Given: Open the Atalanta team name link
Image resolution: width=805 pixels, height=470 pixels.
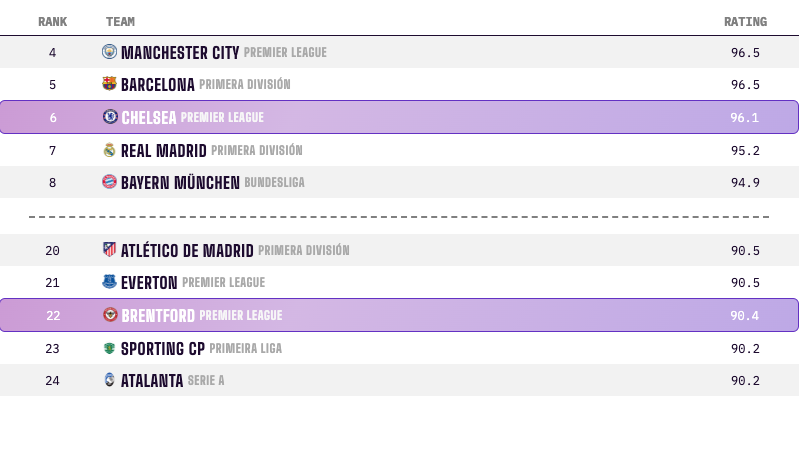Looking at the screenshot, I should pyautogui.click(x=152, y=381).
